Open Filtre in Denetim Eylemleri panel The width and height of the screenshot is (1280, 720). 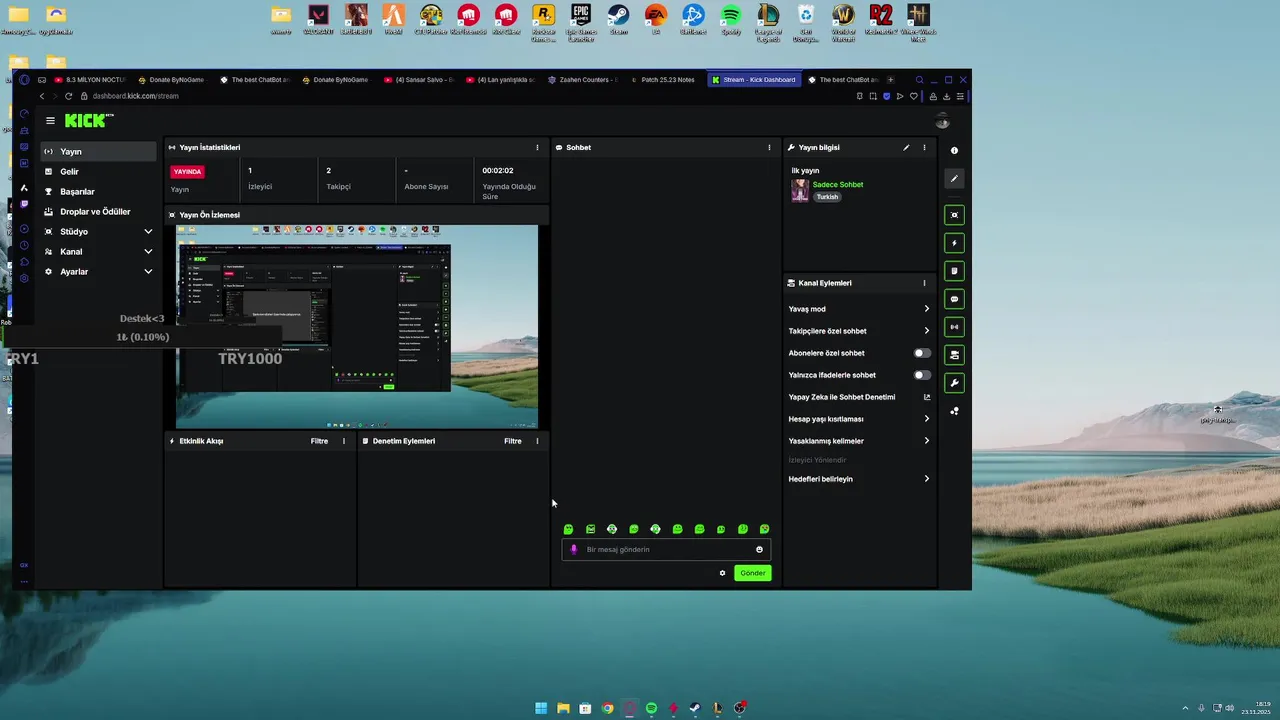click(512, 441)
